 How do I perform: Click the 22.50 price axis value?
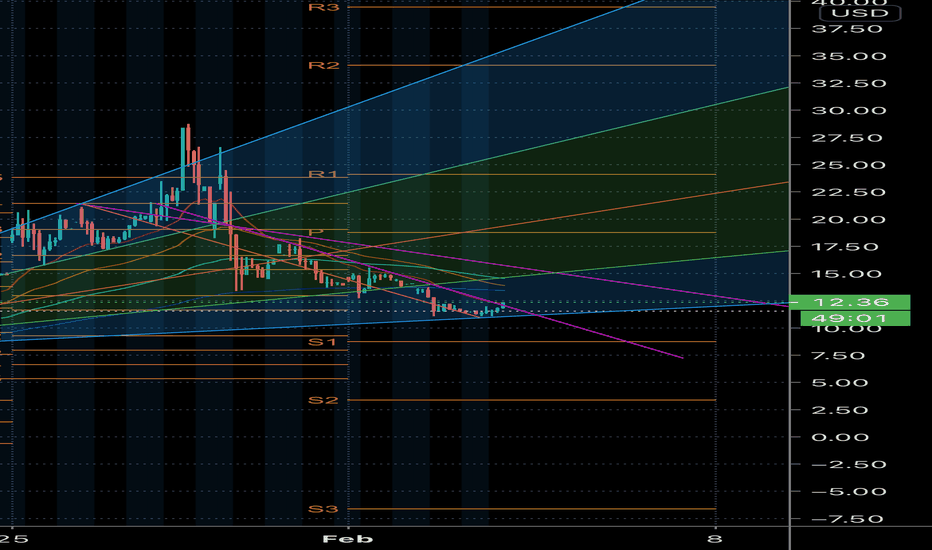point(847,192)
